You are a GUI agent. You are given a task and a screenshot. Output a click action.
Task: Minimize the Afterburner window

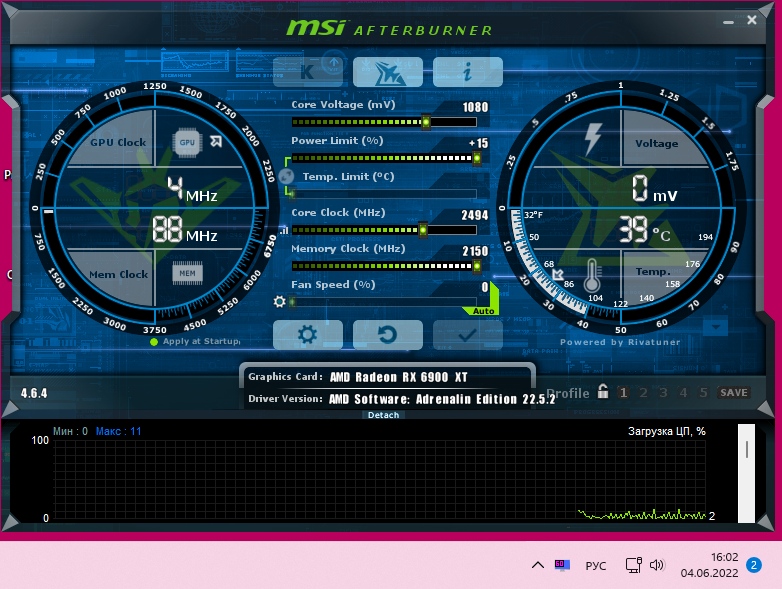pyautogui.click(x=729, y=21)
